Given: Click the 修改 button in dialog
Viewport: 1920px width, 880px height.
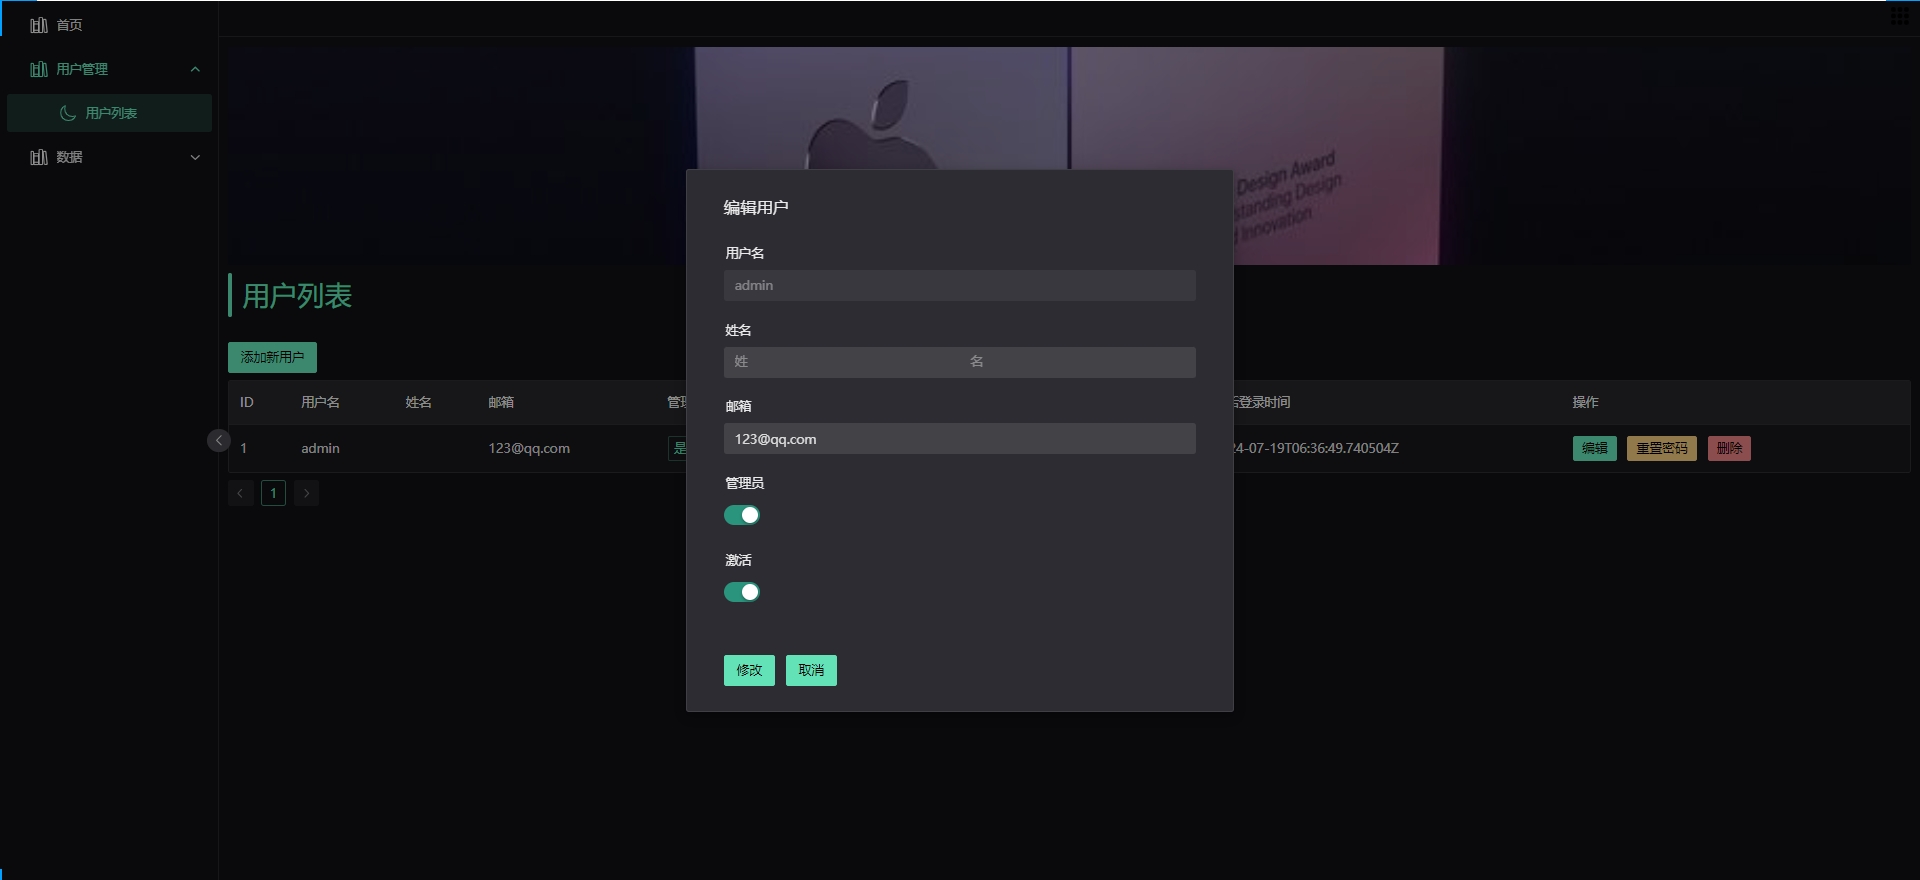Looking at the screenshot, I should pos(749,670).
